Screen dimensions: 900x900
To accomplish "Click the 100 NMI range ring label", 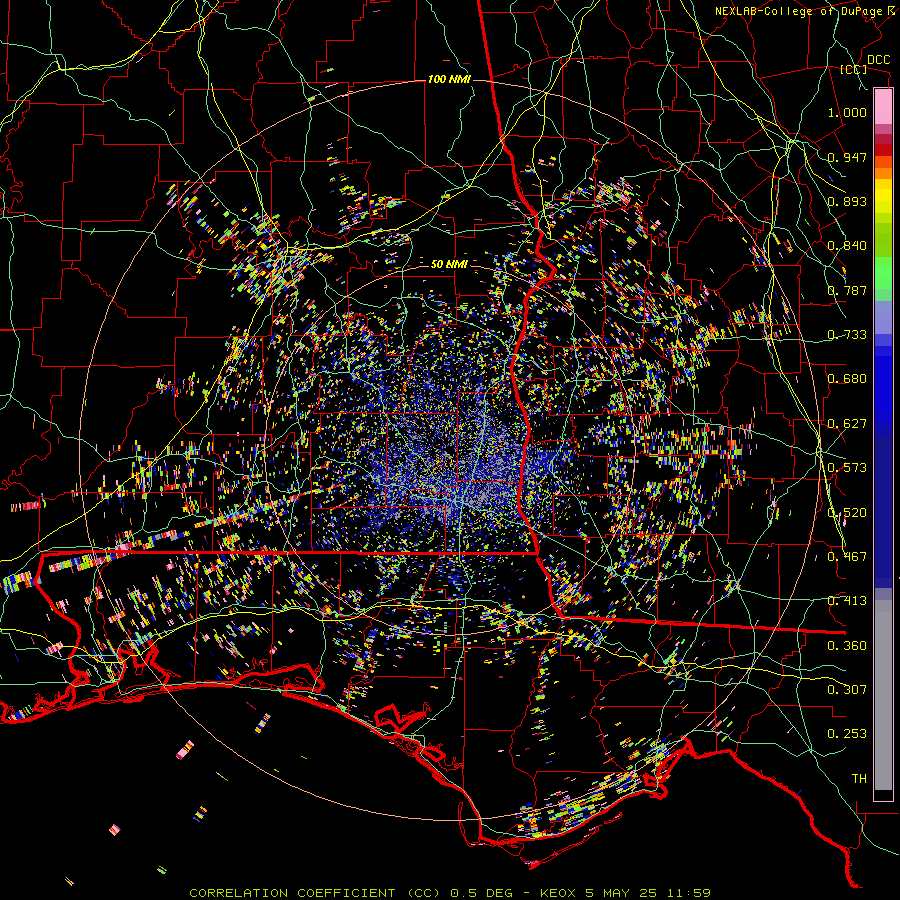I will tap(449, 79).
